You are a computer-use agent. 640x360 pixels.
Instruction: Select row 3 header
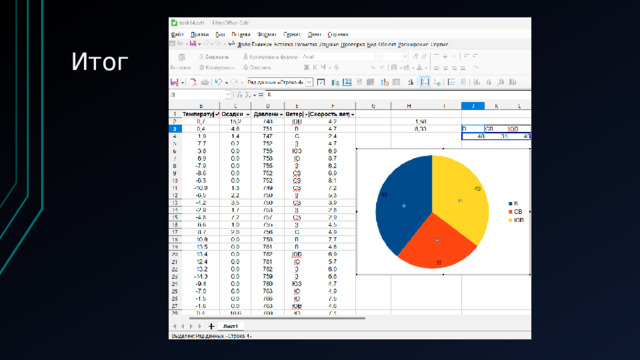coord(175,129)
